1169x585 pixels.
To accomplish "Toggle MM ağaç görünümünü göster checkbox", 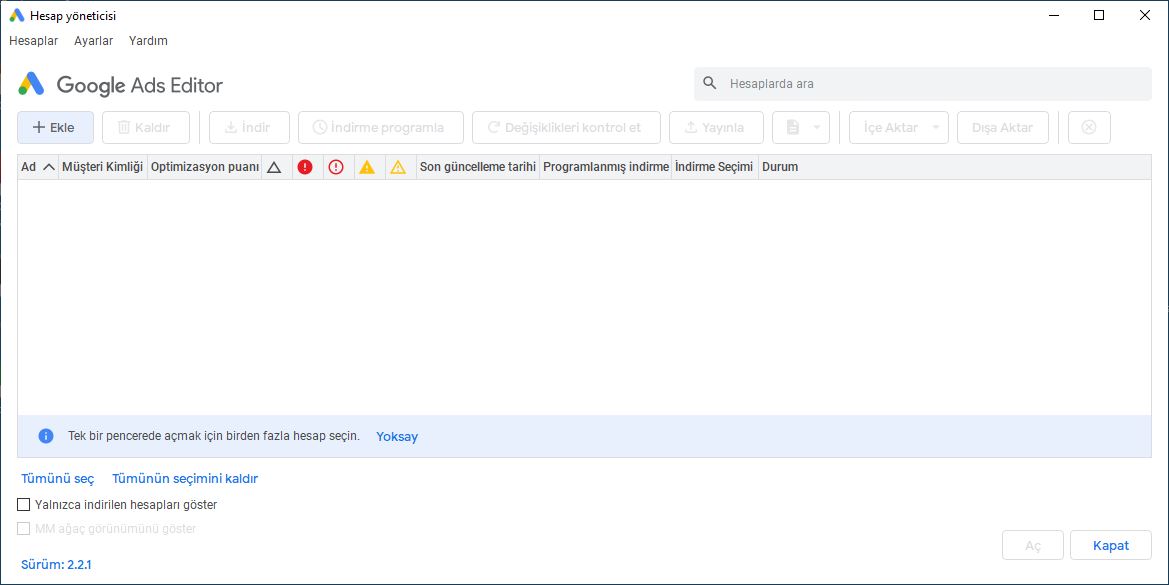I will pos(23,528).
